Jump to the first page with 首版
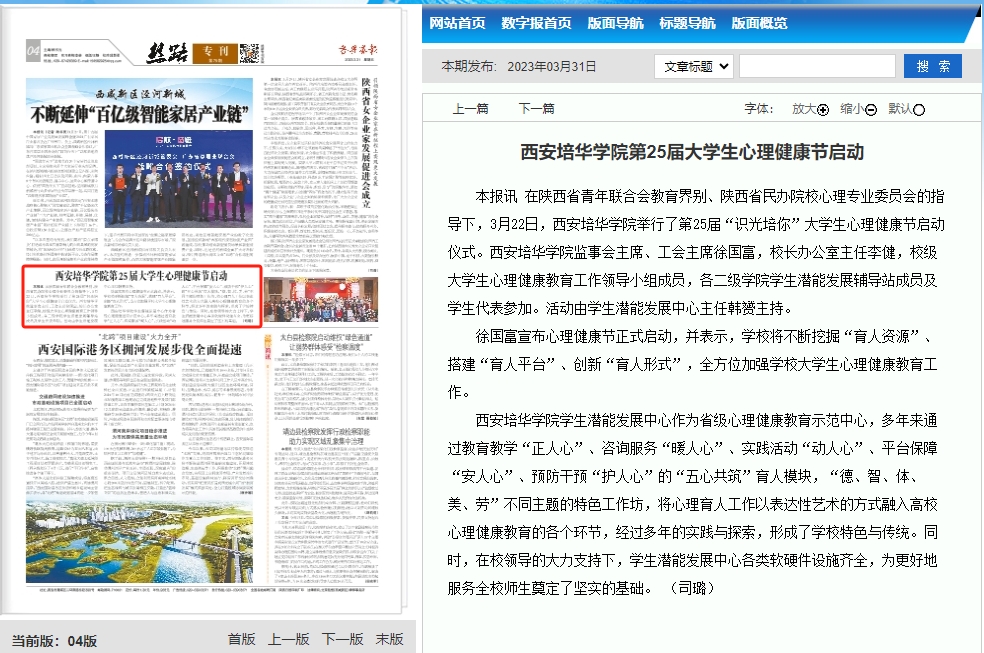Screen dimensions: 984x653 (x=241, y=639)
